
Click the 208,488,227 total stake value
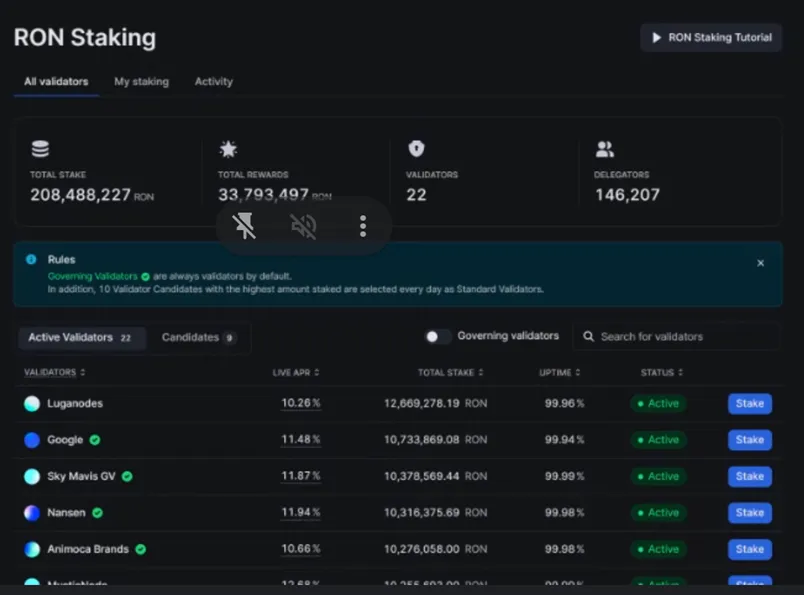coord(81,195)
